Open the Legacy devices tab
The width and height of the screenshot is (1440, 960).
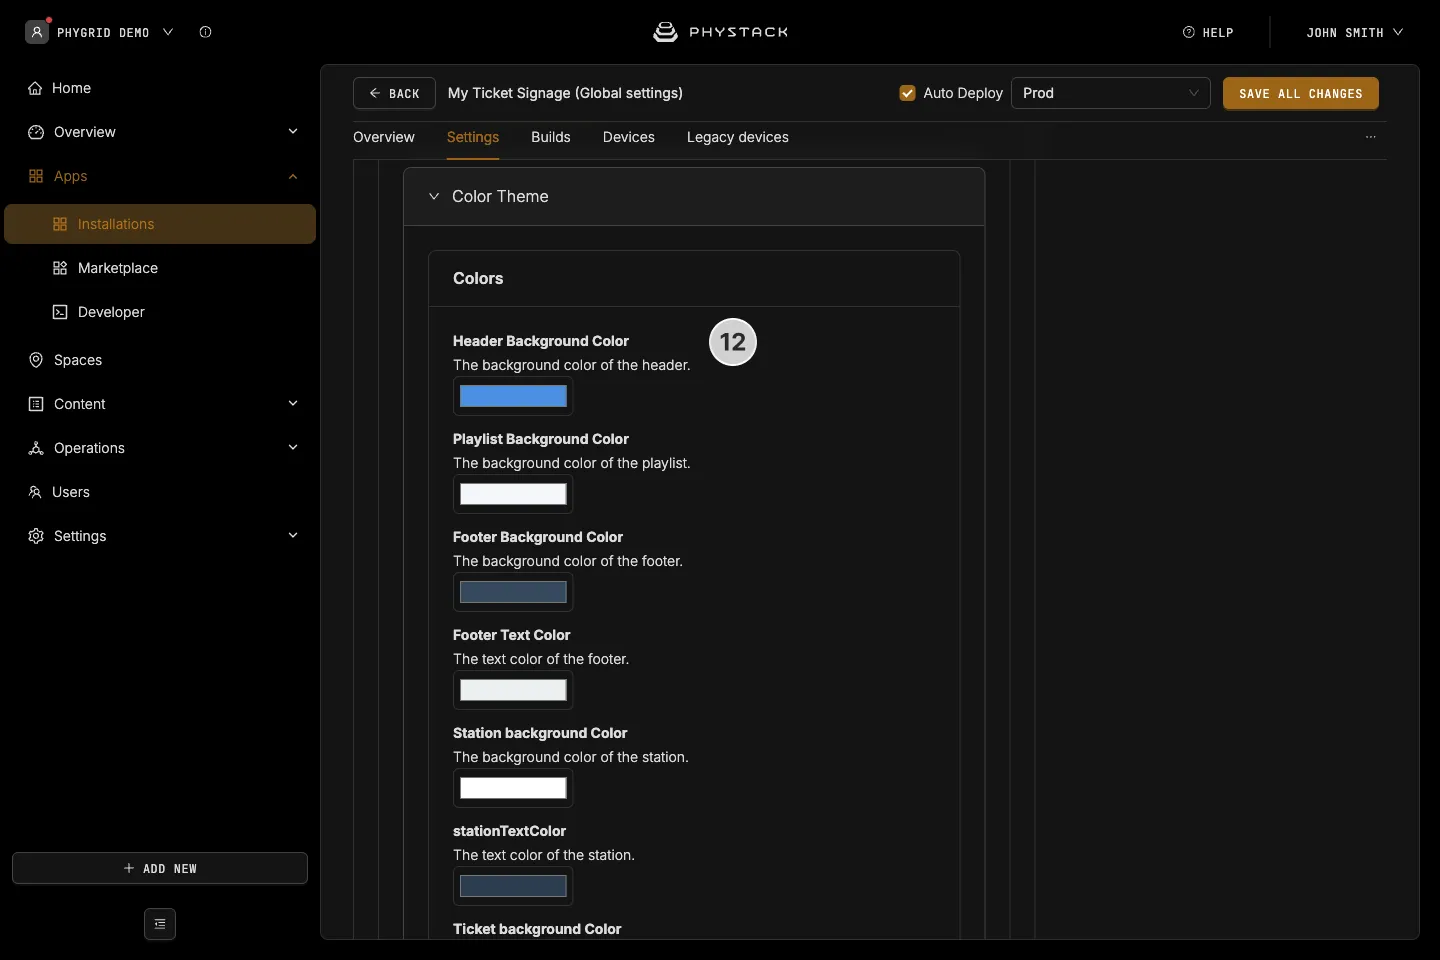[x=738, y=137]
